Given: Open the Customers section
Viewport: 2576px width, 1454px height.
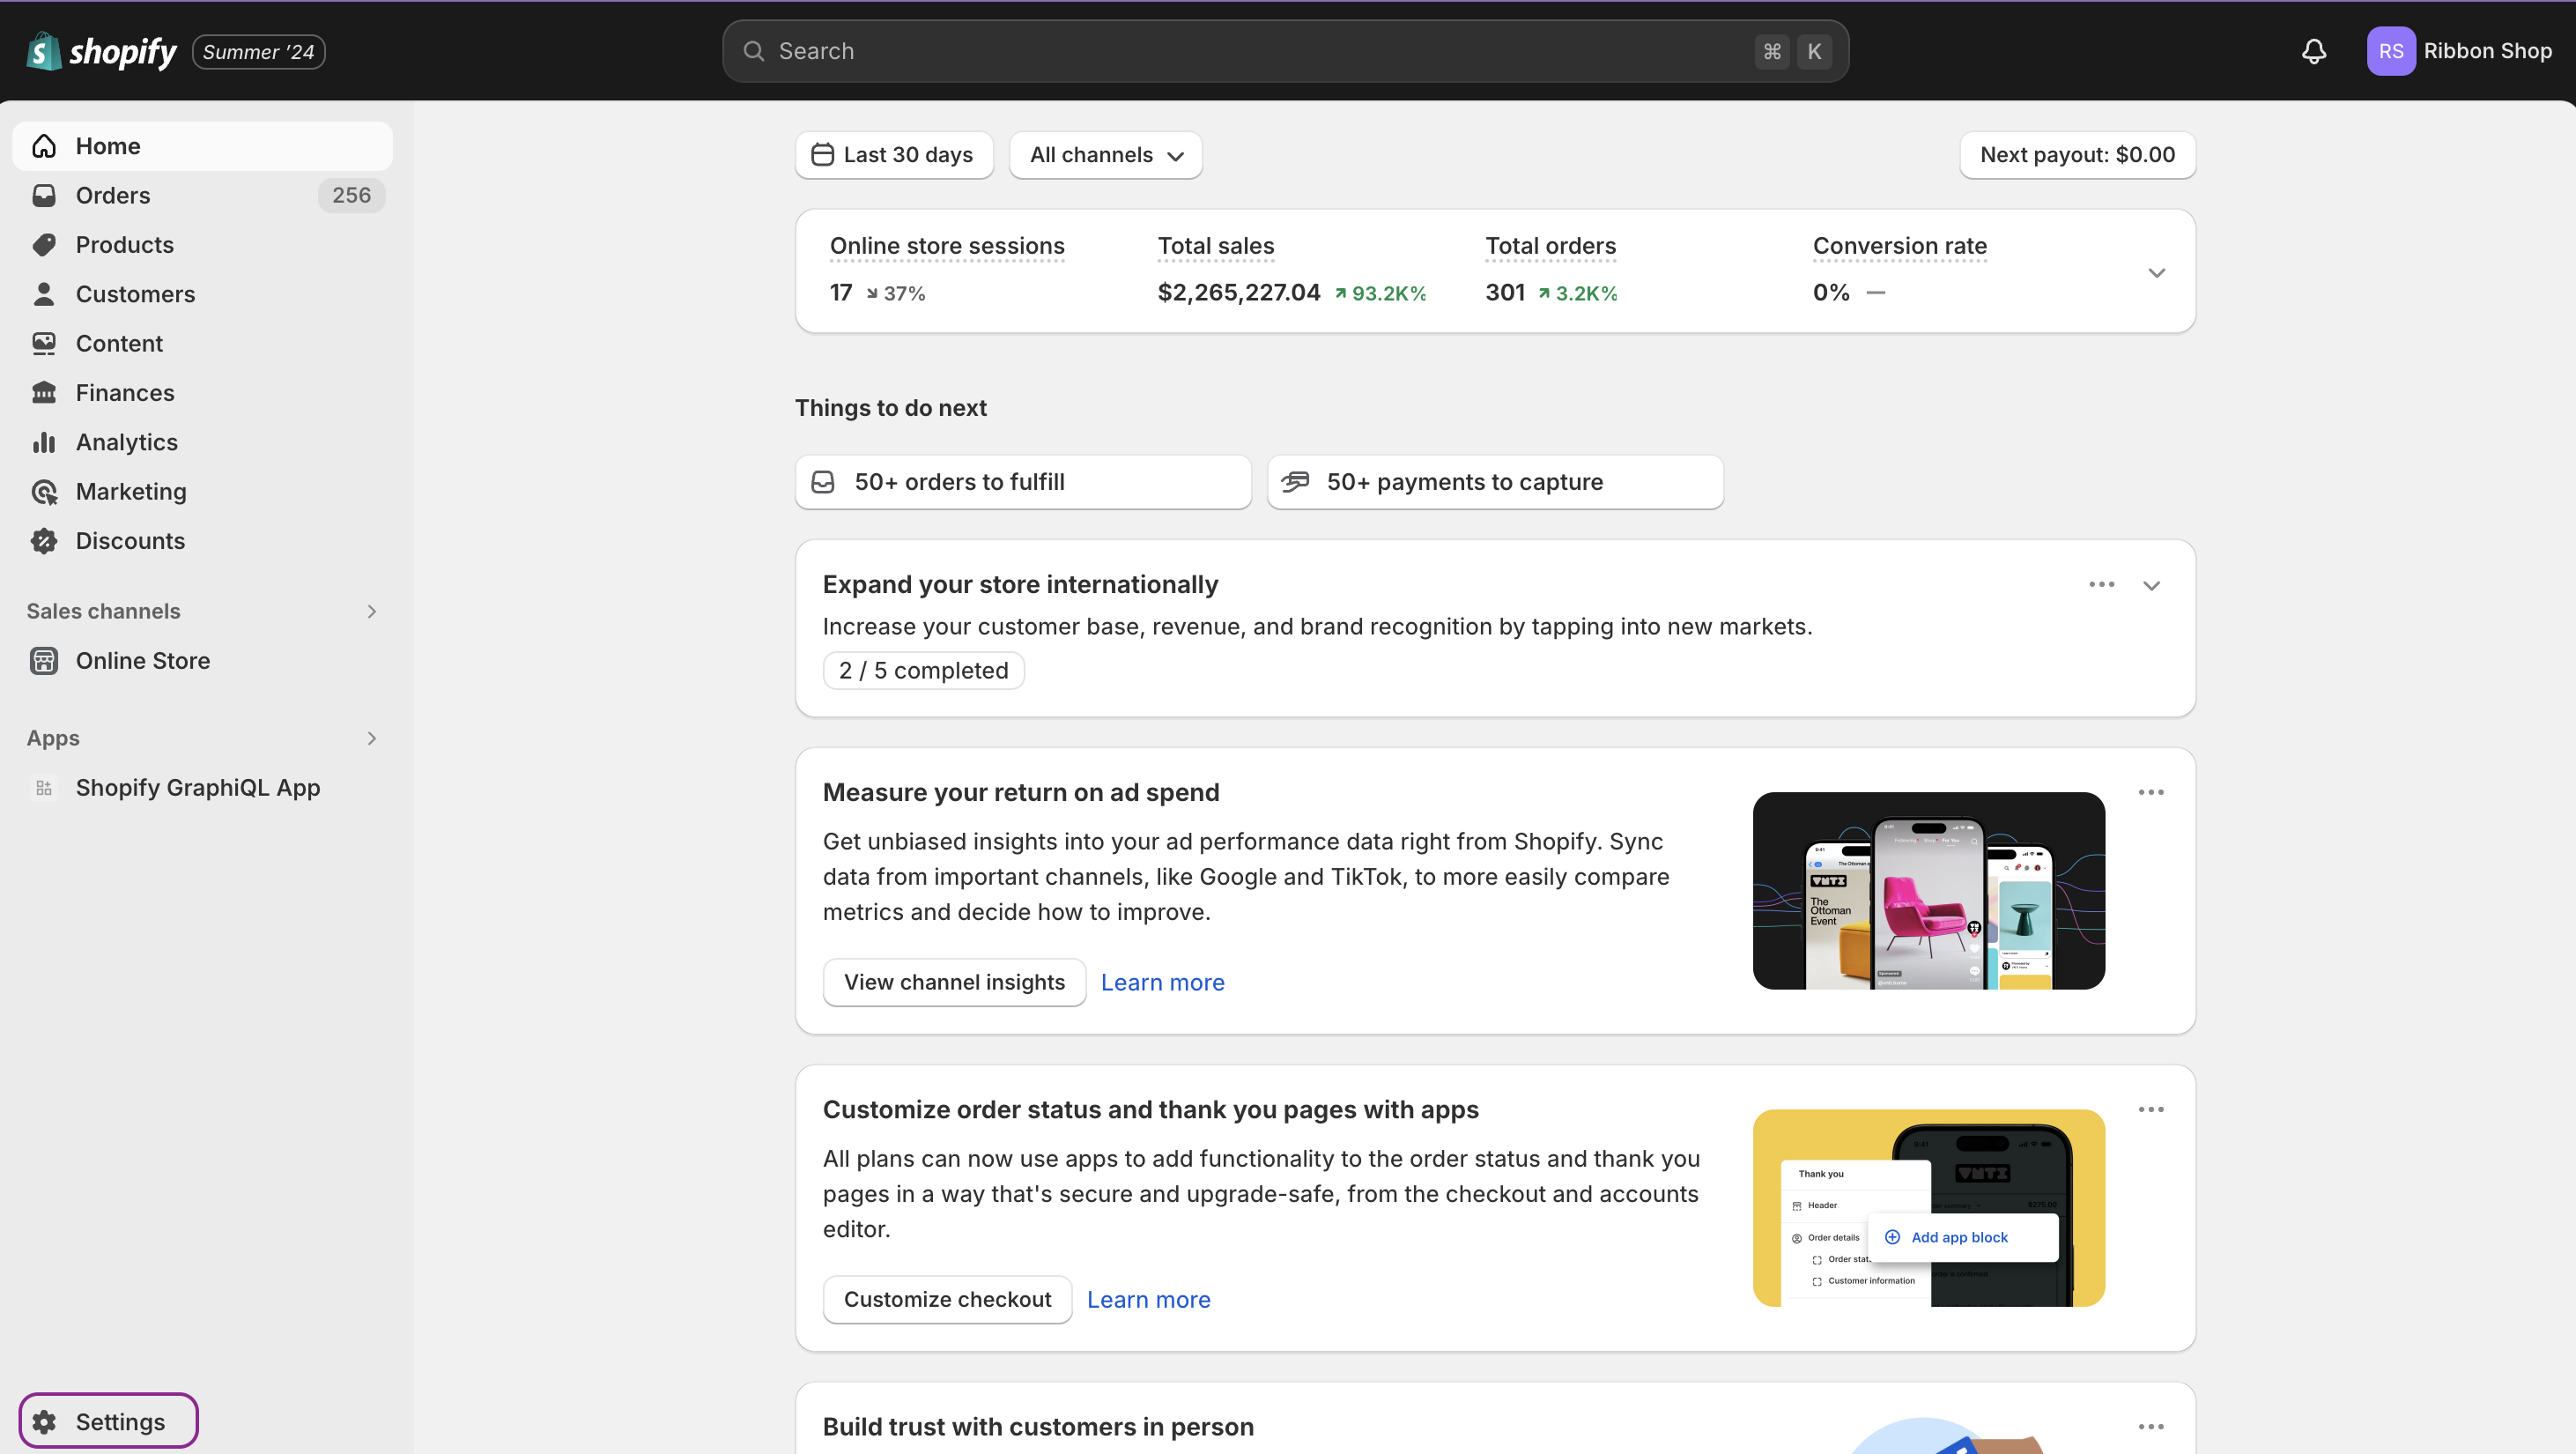Looking at the screenshot, I should tap(136, 293).
